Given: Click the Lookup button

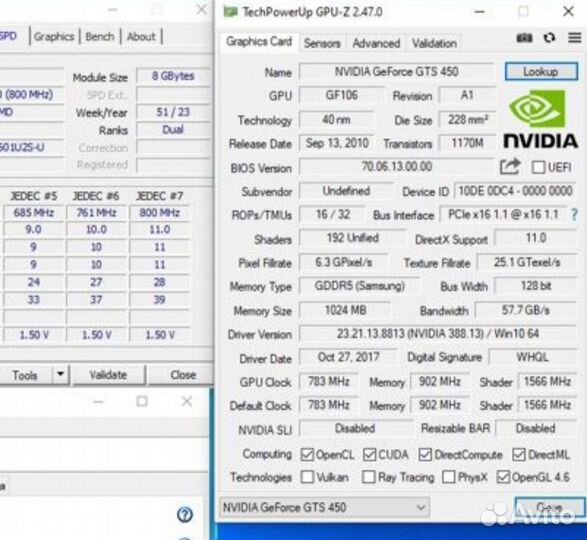Looking at the screenshot, I should click(x=541, y=71).
